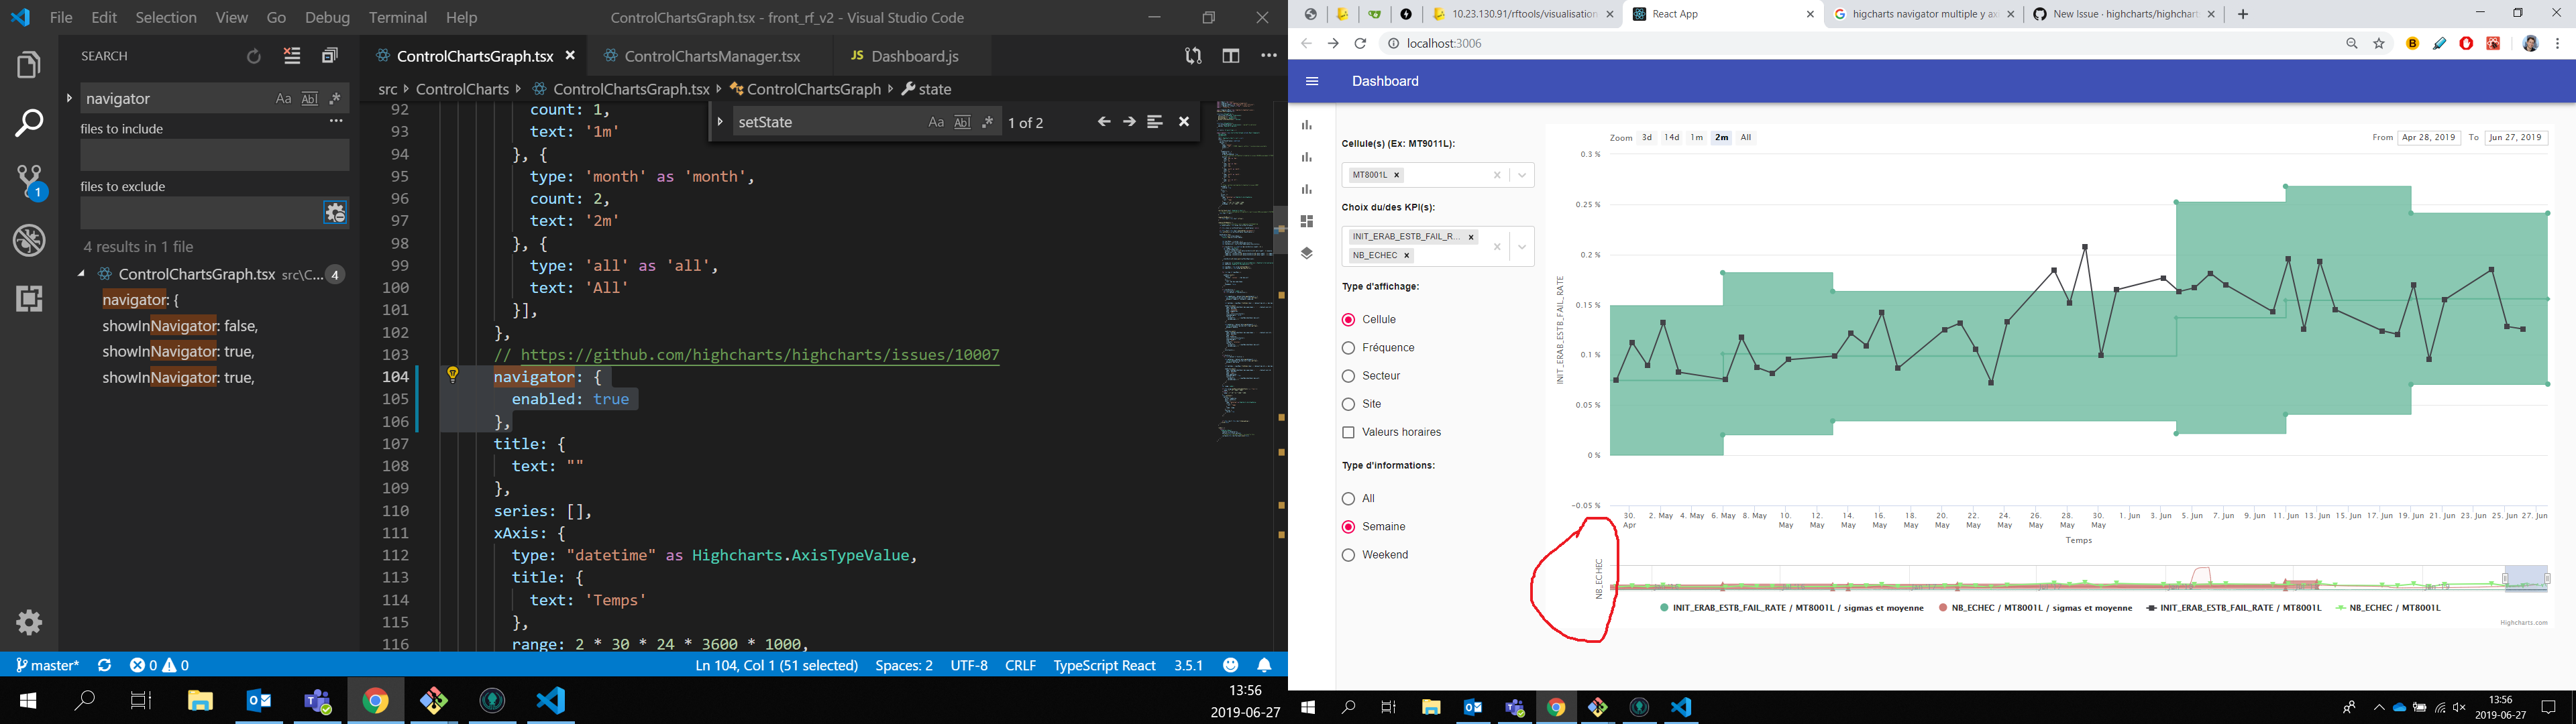Viewport: 2576px width, 724px height.
Task: Open the KPI selection dropdown
Action: tap(1521, 246)
